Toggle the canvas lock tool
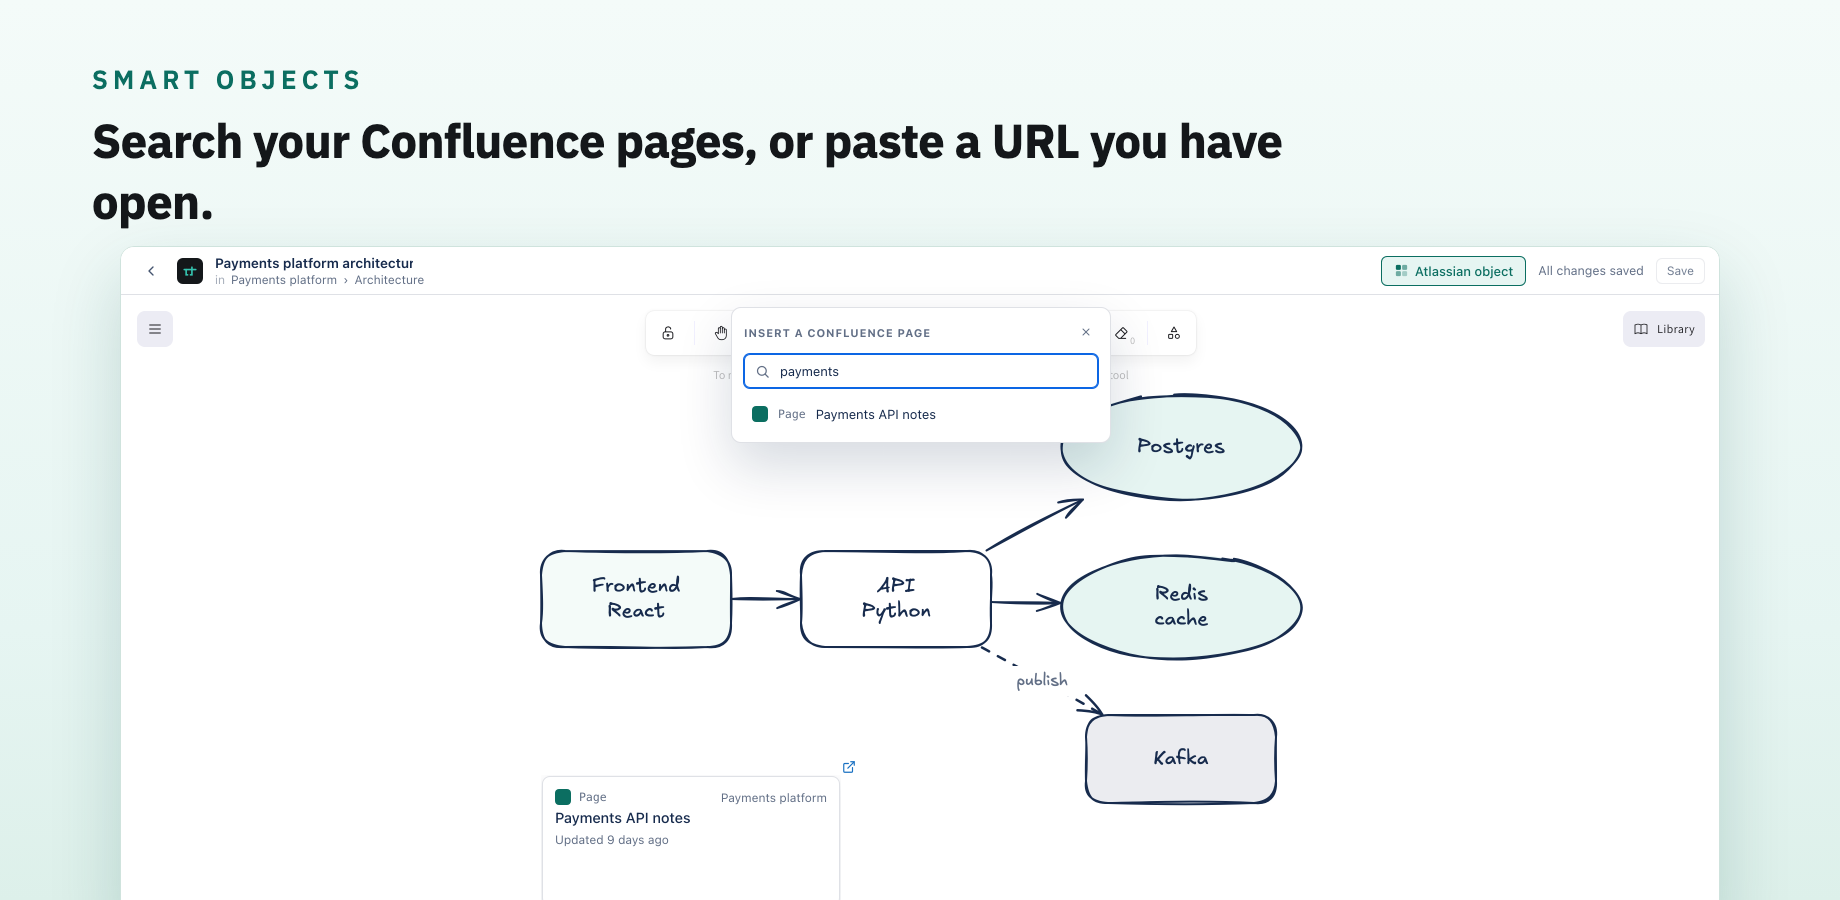The image size is (1840, 900). 668,333
